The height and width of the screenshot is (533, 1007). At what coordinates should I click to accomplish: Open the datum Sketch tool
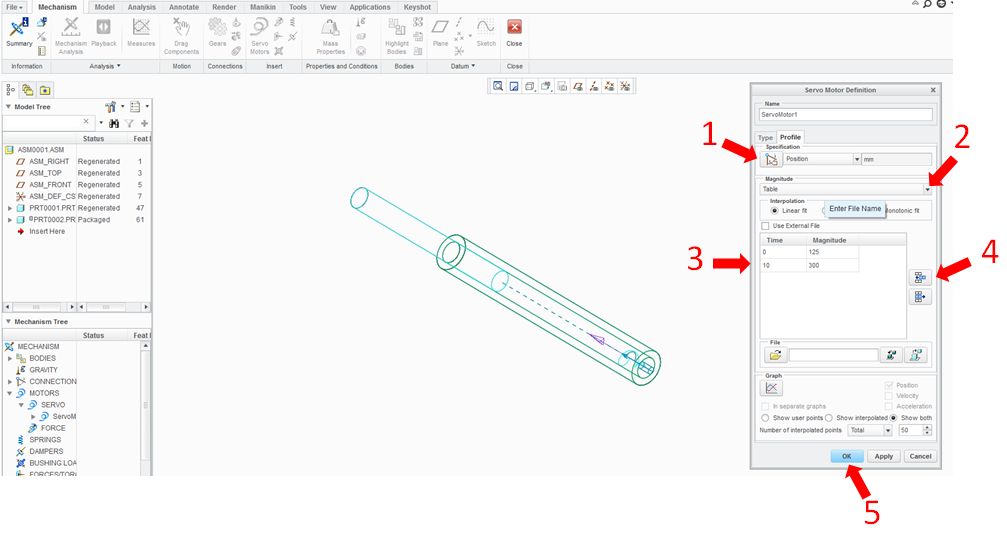pos(486,32)
